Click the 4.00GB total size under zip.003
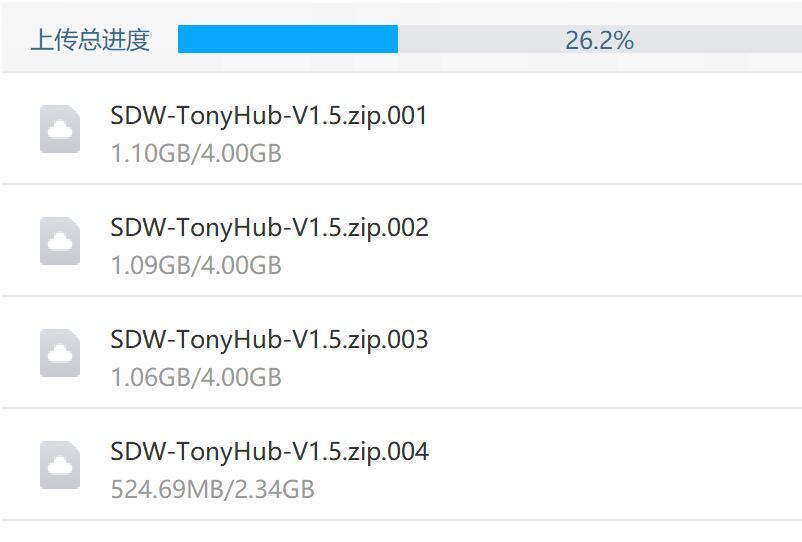The width and height of the screenshot is (802, 542). pyautogui.click(x=240, y=377)
